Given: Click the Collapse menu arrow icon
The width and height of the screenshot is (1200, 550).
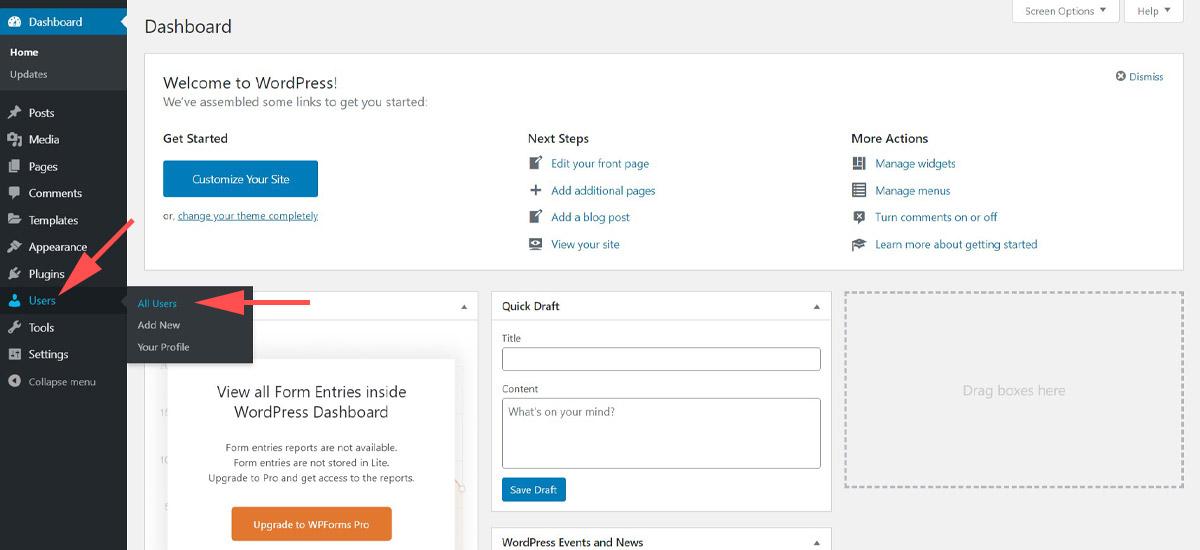Looking at the screenshot, I should 14,381.
